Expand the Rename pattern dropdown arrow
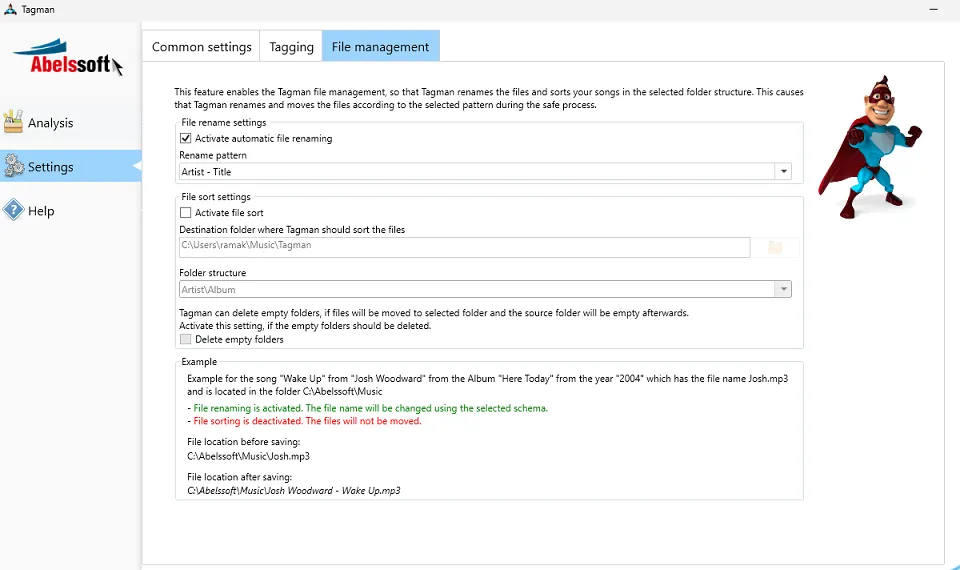960x570 pixels. pyautogui.click(x=783, y=172)
